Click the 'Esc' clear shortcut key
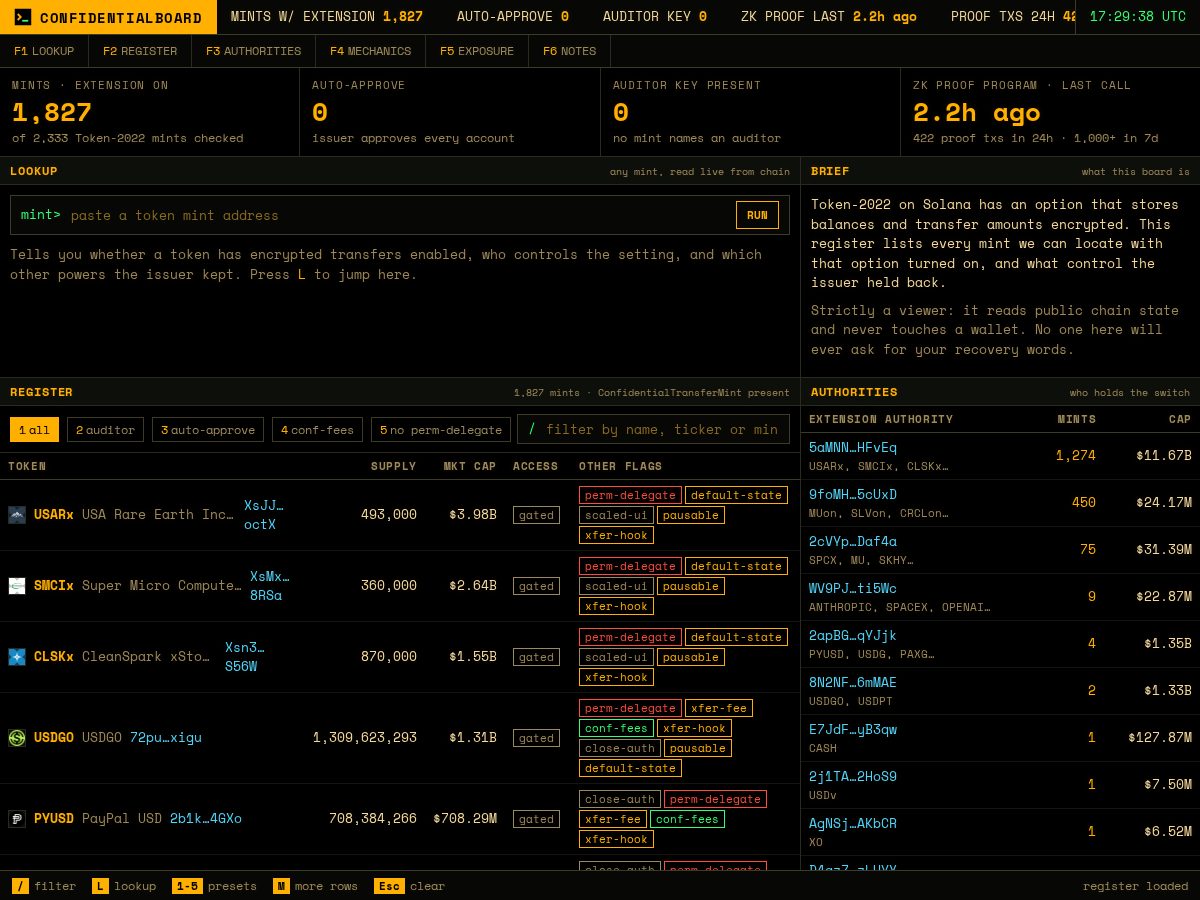The width and height of the screenshot is (1200, 900). coord(389,886)
